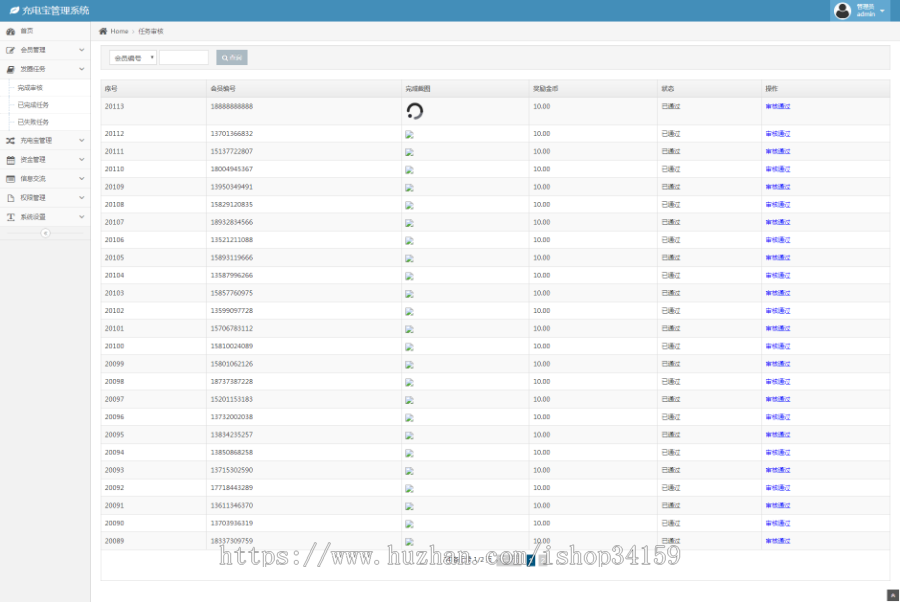Open the 会员编号 search field dropdown
Screen dimensions: 900x602
[x=133, y=57]
